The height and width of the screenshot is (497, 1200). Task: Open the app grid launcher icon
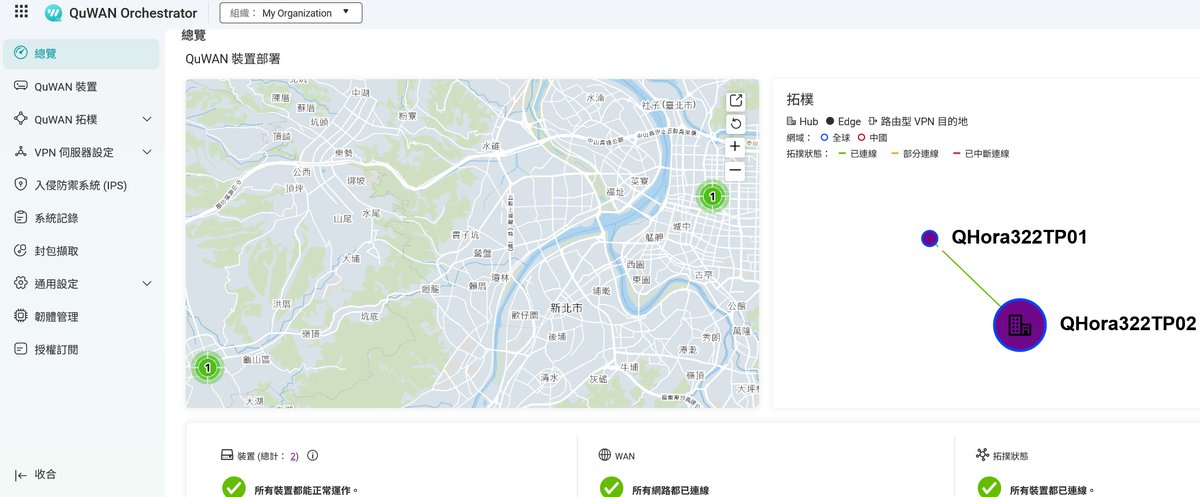click(x=21, y=12)
